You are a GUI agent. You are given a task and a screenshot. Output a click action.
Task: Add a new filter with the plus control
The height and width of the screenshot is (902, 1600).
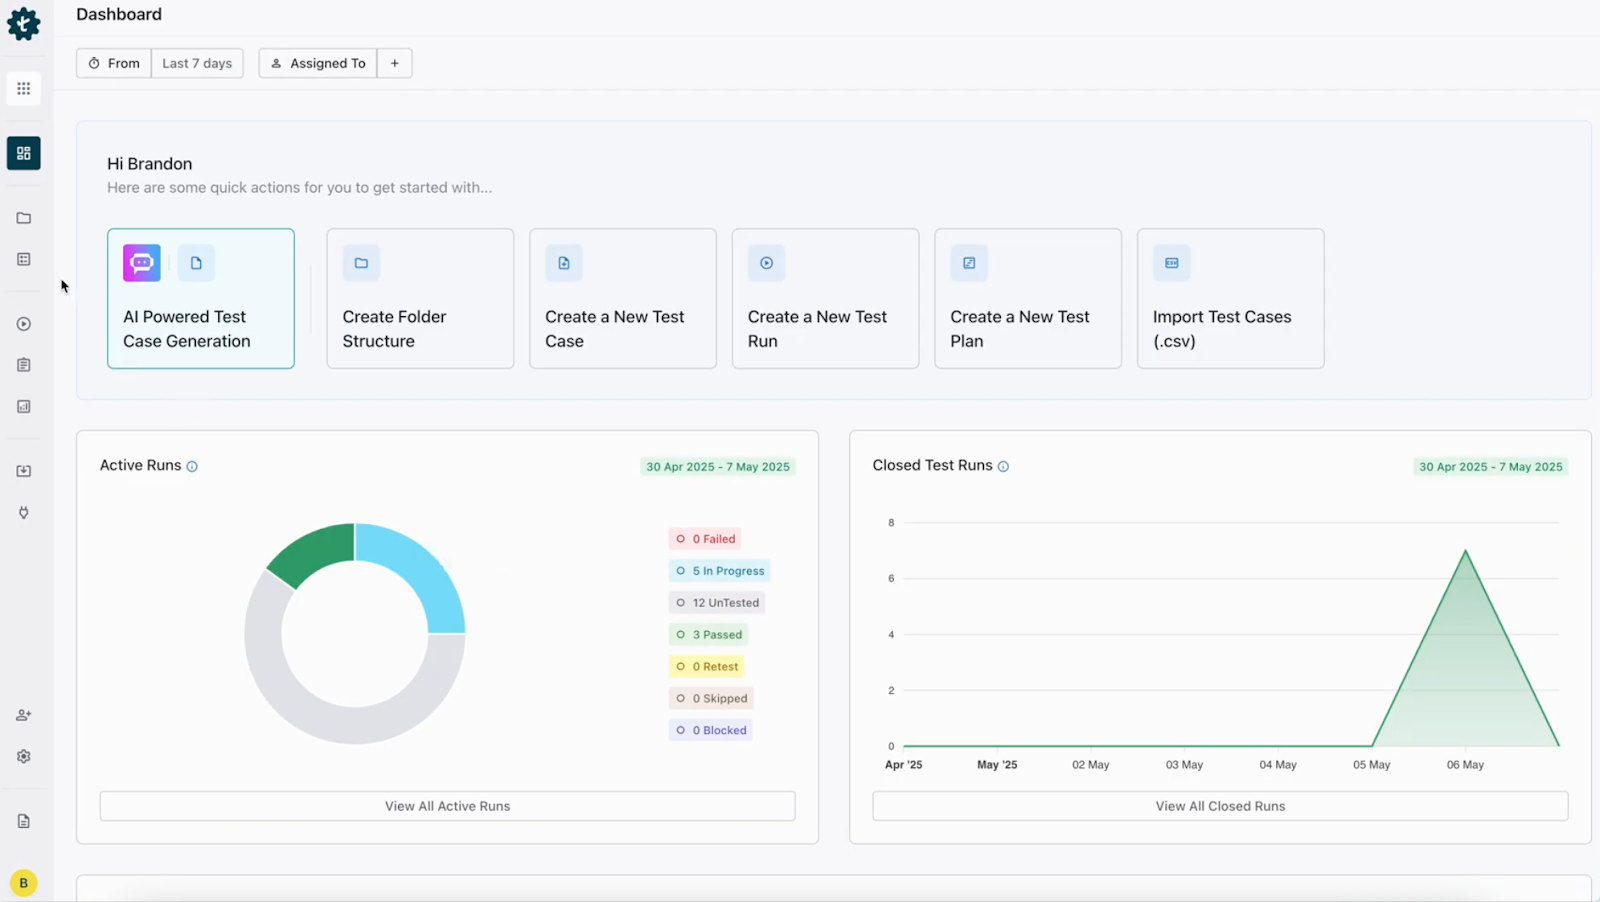point(394,63)
